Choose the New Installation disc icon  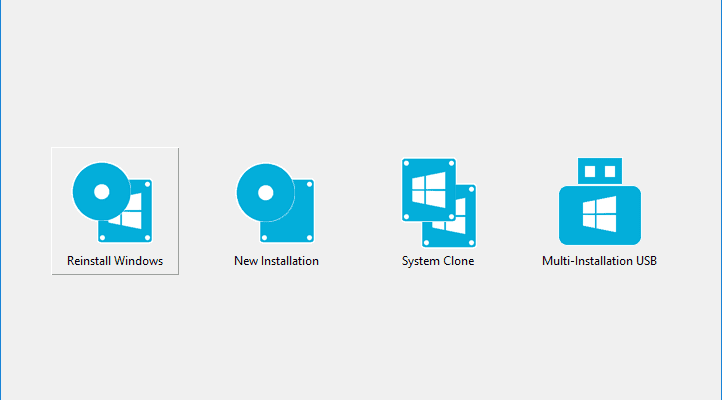275,203
